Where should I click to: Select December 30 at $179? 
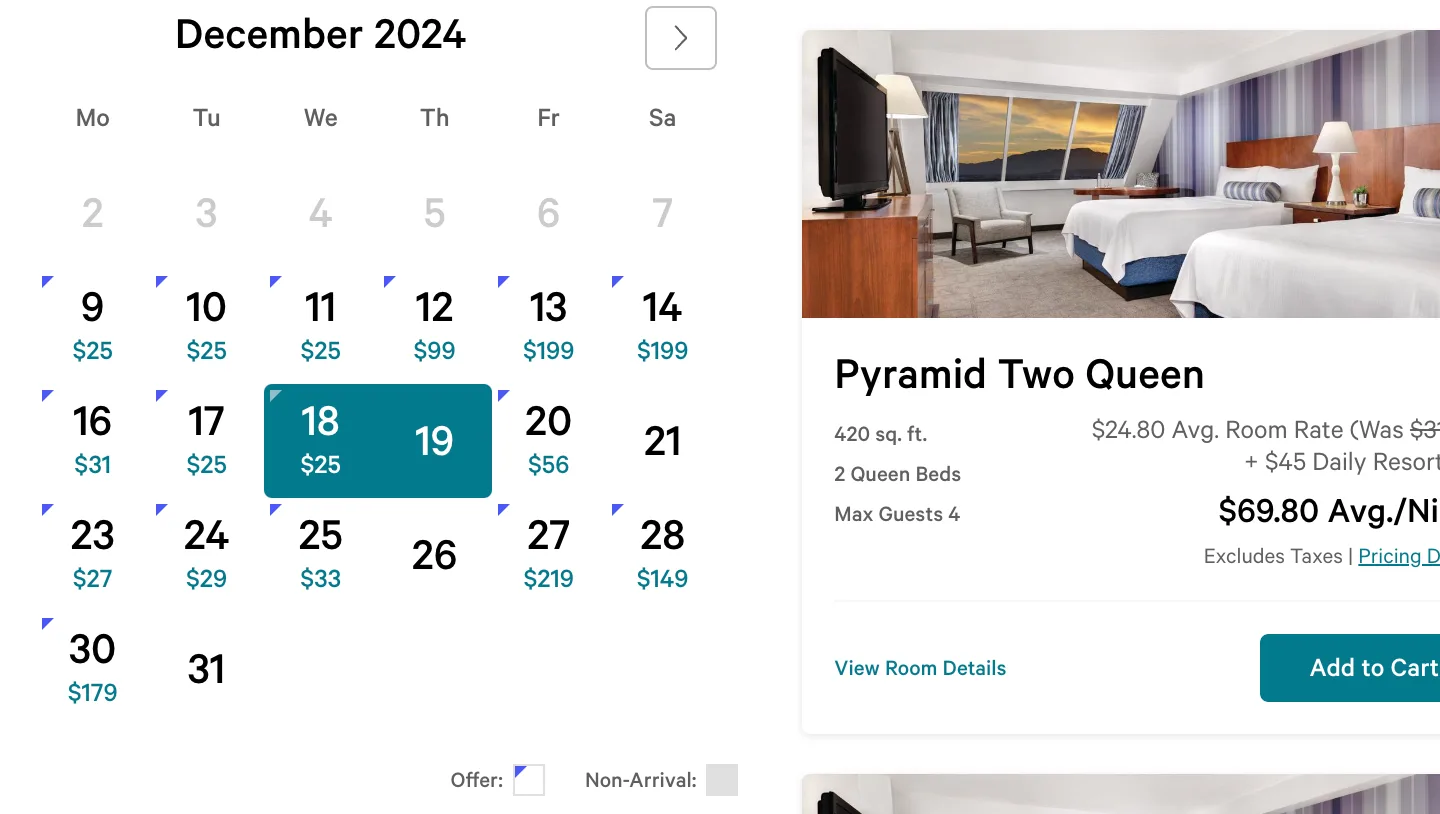(x=92, y=666)
